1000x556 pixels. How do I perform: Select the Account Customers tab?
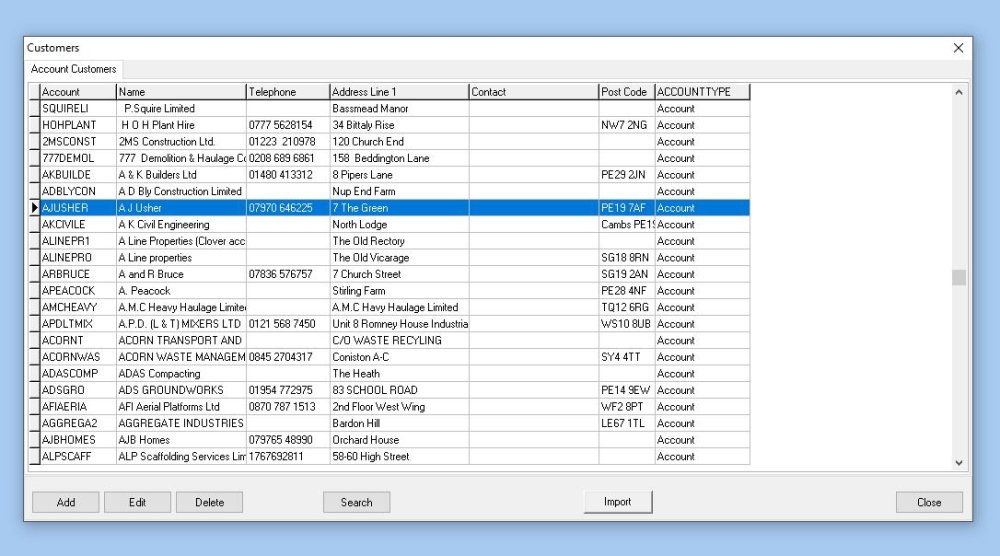73,69
